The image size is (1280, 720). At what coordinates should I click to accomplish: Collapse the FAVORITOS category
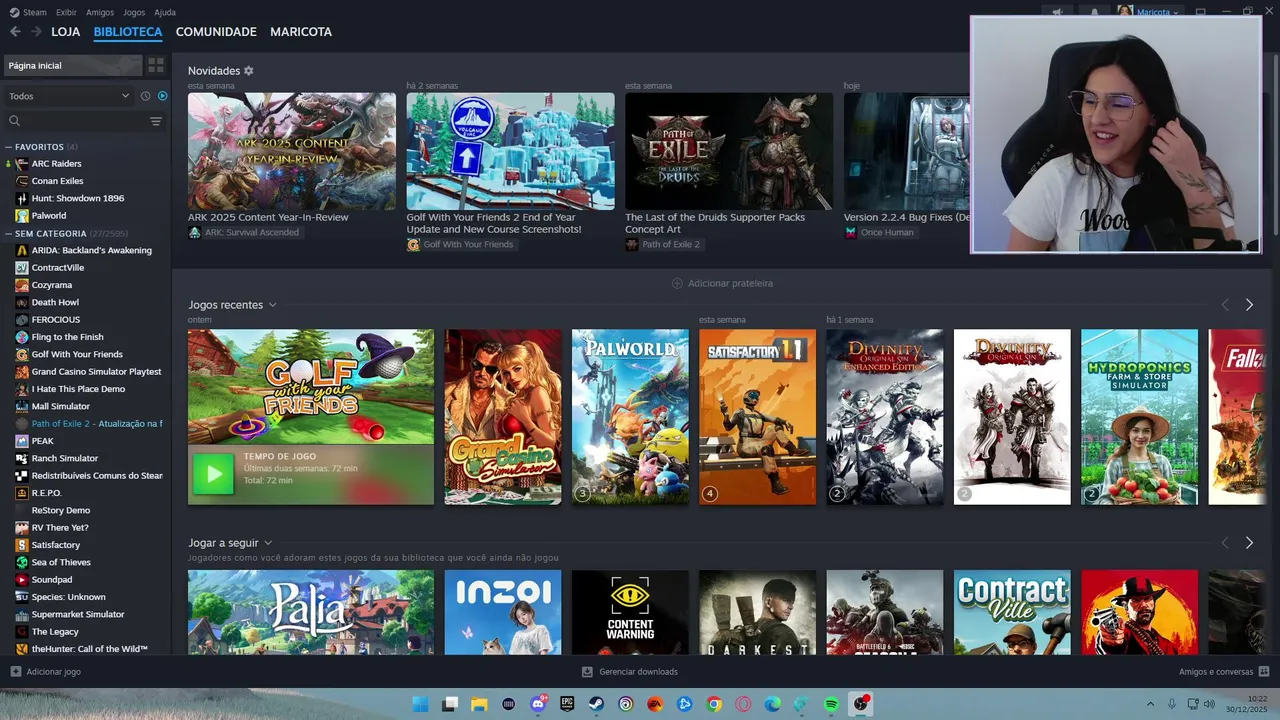(9, 147)
